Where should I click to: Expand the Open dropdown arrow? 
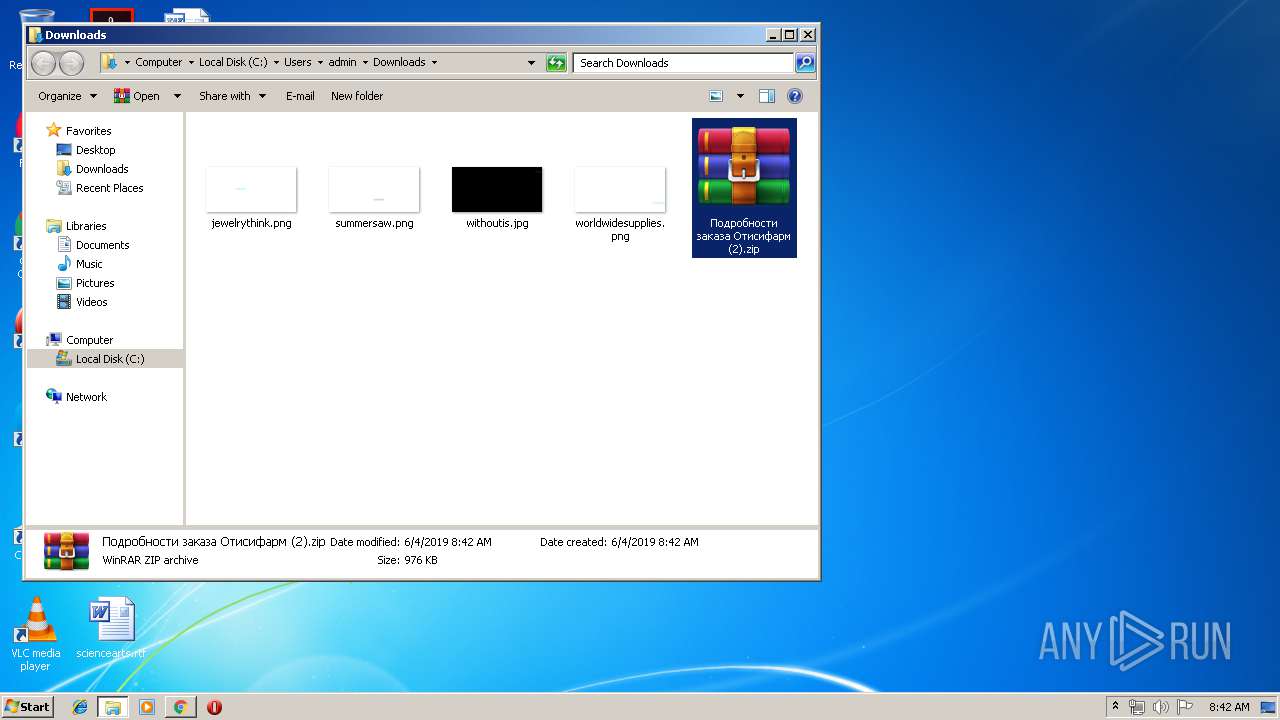pos(177,96)
